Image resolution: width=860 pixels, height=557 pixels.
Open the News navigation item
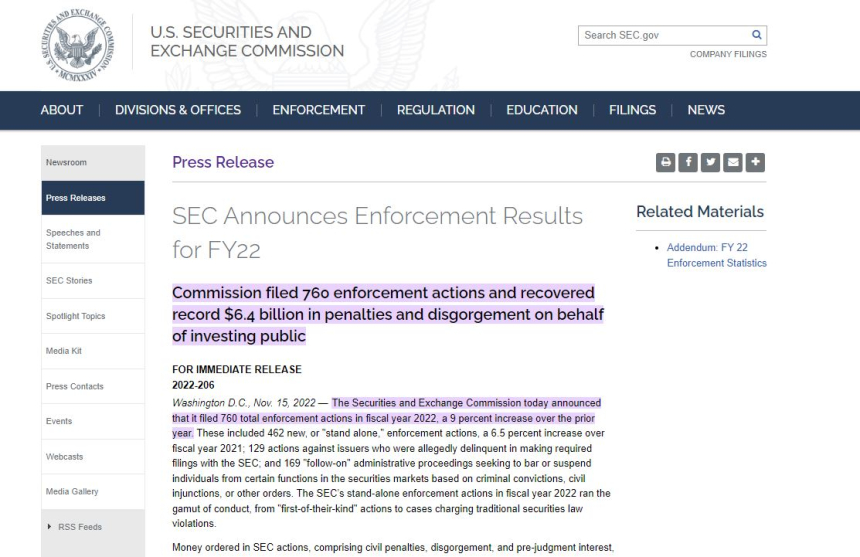706,110
